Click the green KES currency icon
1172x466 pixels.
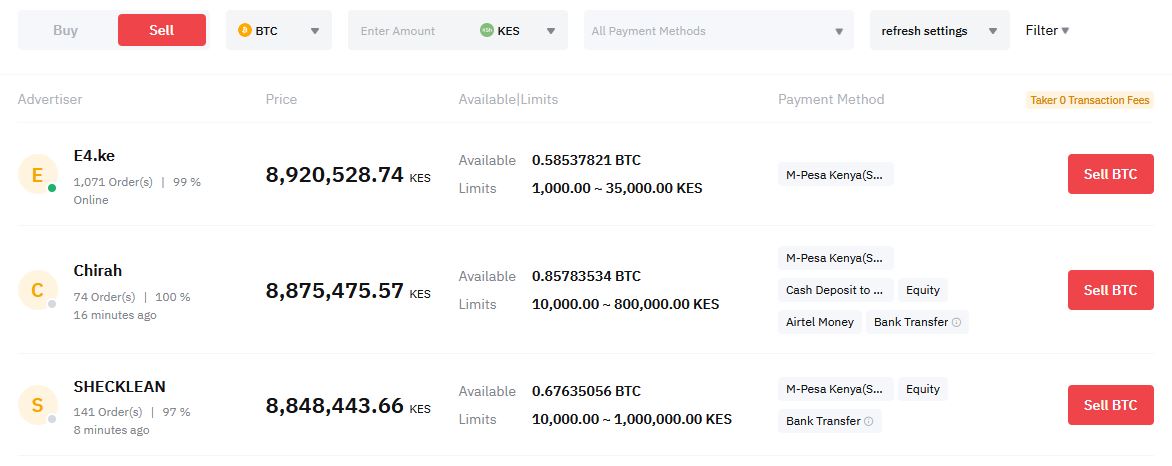487,31
